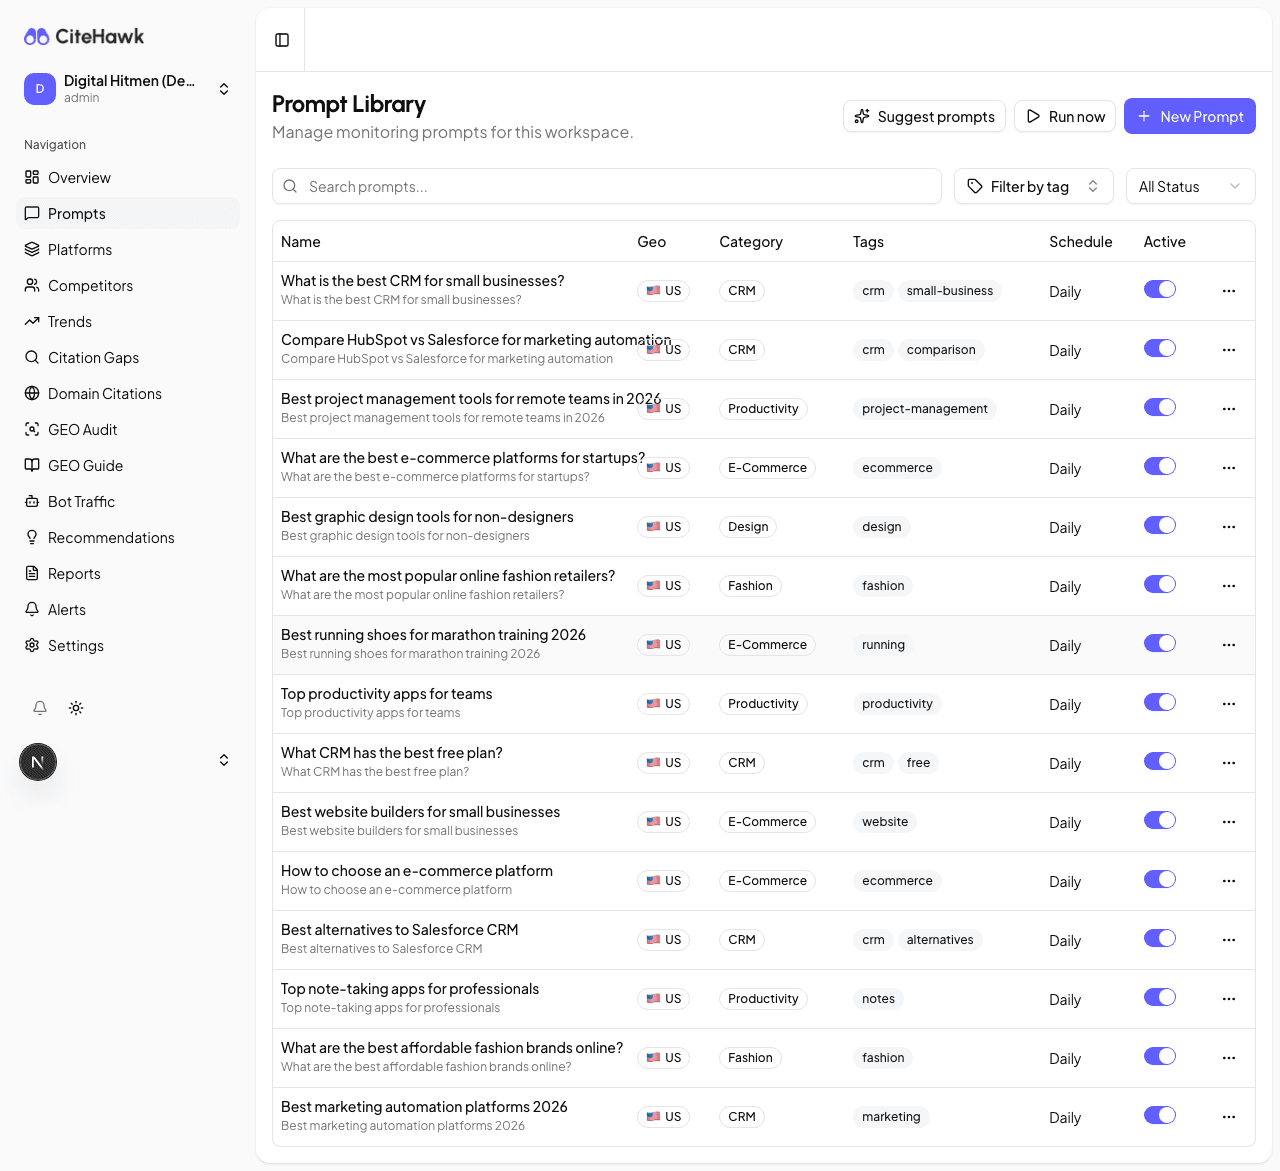Click the marketing tag

tap(891, 1117)
